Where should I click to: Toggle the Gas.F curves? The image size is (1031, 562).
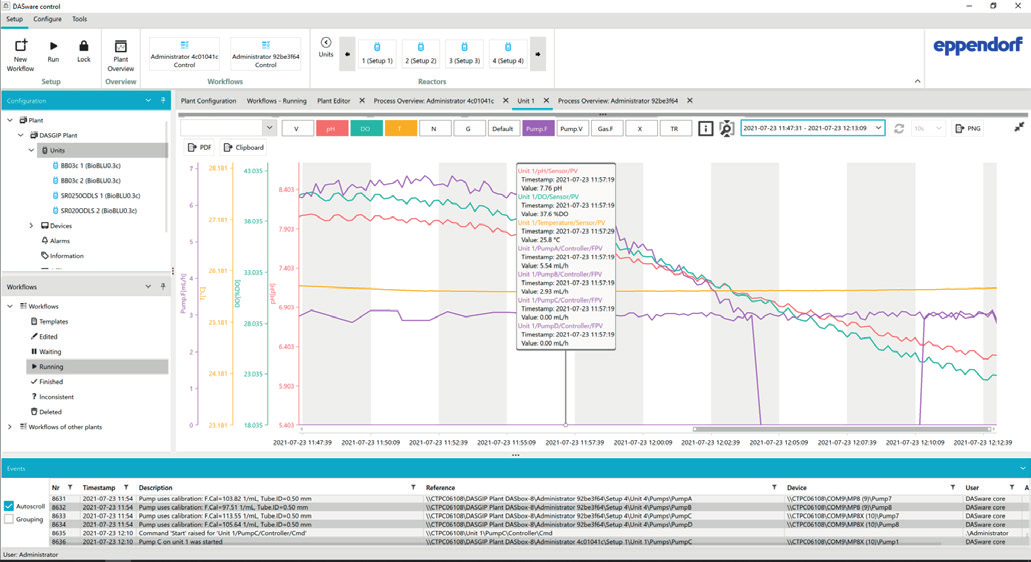(x=606, y=128)
